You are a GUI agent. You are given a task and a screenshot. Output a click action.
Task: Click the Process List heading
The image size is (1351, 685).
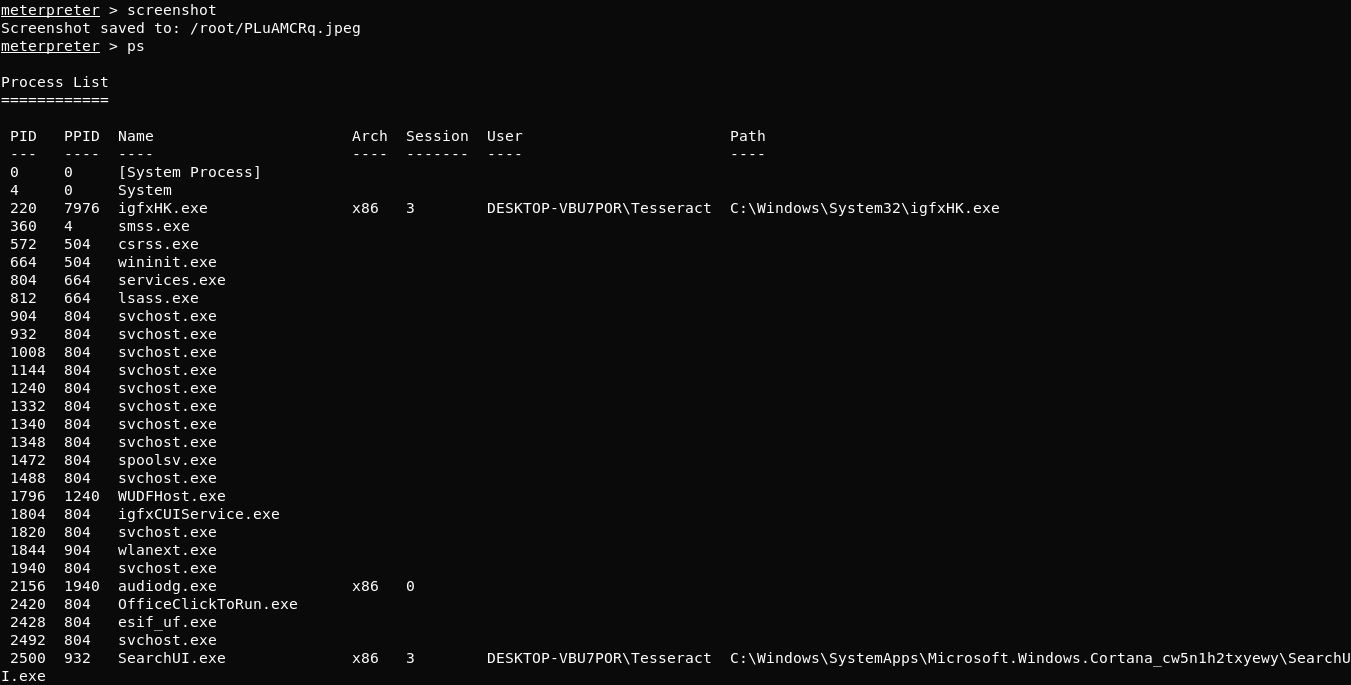(55, 82)
